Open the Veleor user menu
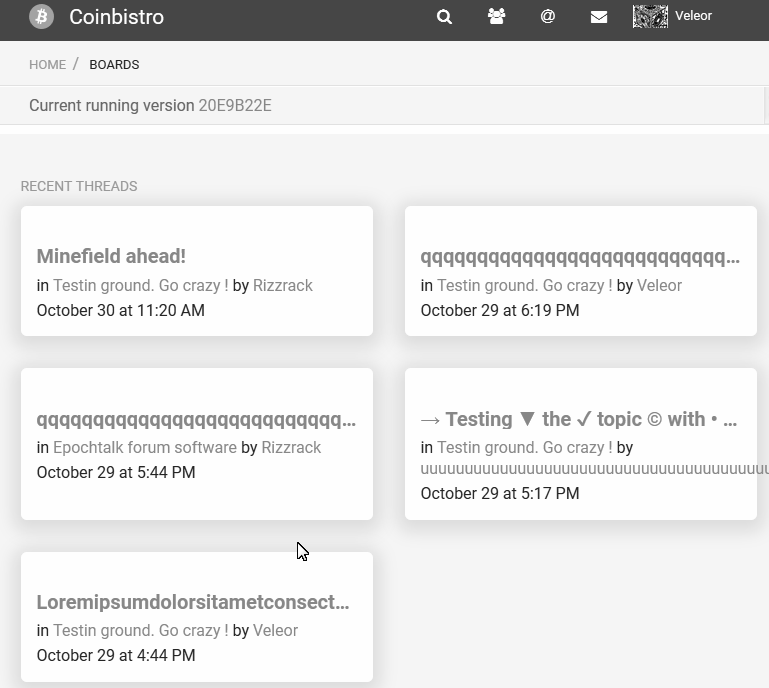The image size is (769, 688). pos(693,16)
